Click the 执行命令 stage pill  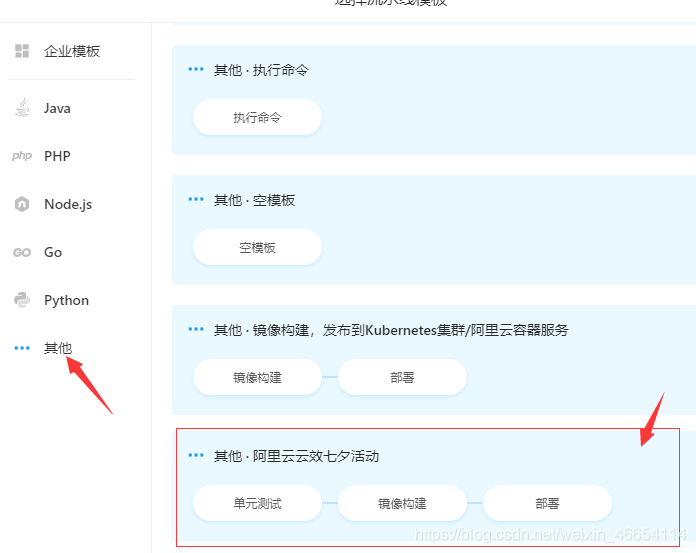257,117
